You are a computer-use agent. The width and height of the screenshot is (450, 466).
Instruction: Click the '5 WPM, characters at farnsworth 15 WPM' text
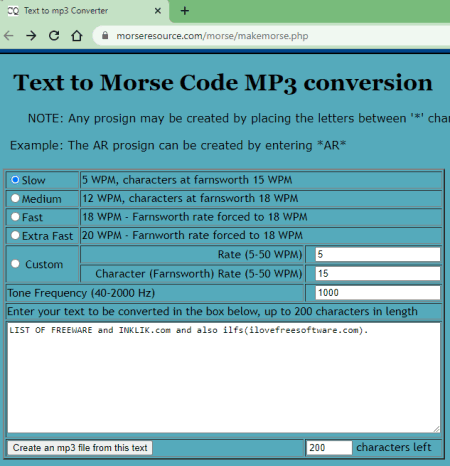tap(187, 180)
